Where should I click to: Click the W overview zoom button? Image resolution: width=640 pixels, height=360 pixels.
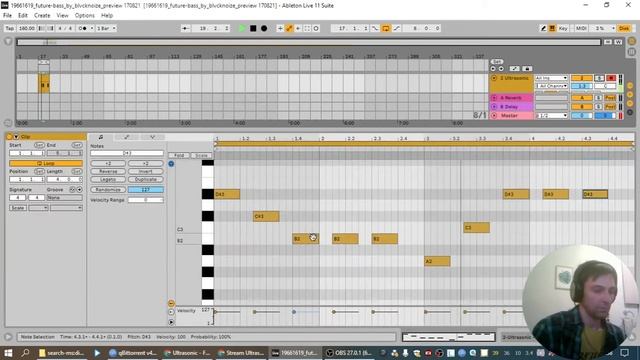point(618,42)
